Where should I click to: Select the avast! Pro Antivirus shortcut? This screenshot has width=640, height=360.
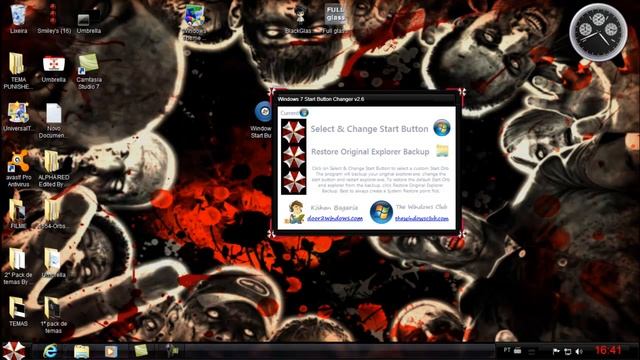click(x=18, y=168)
